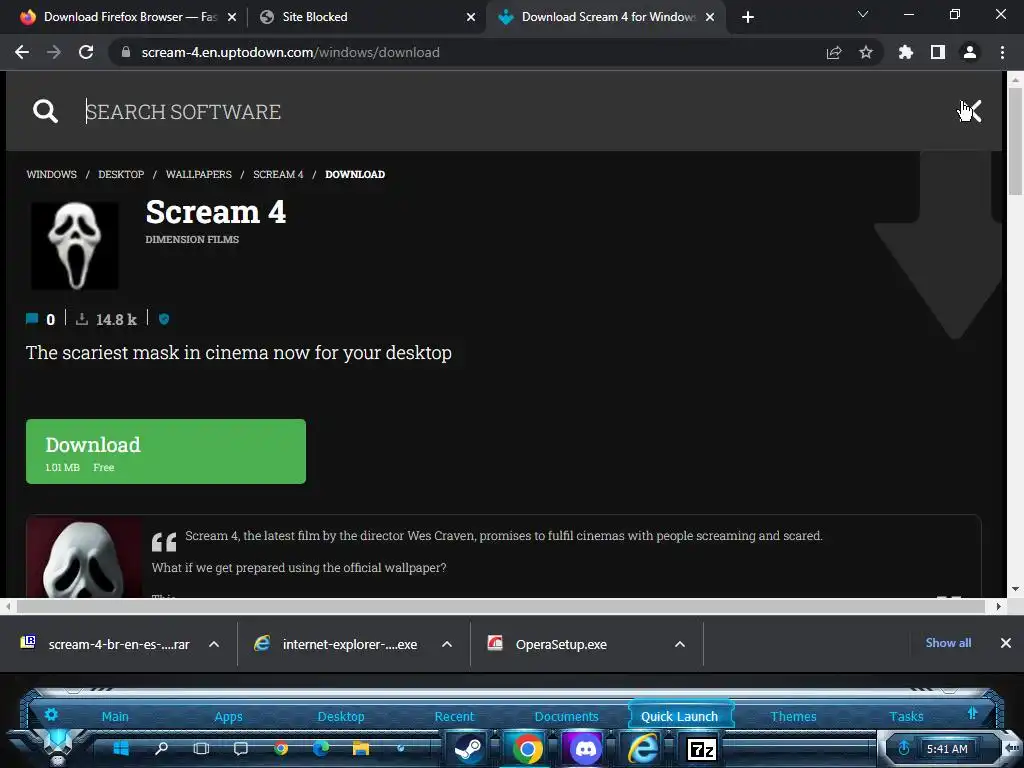The height and width of the screenshot is (768, 1024).
Task: Close the Site Blocked tab
Action: tap(471, 17)
